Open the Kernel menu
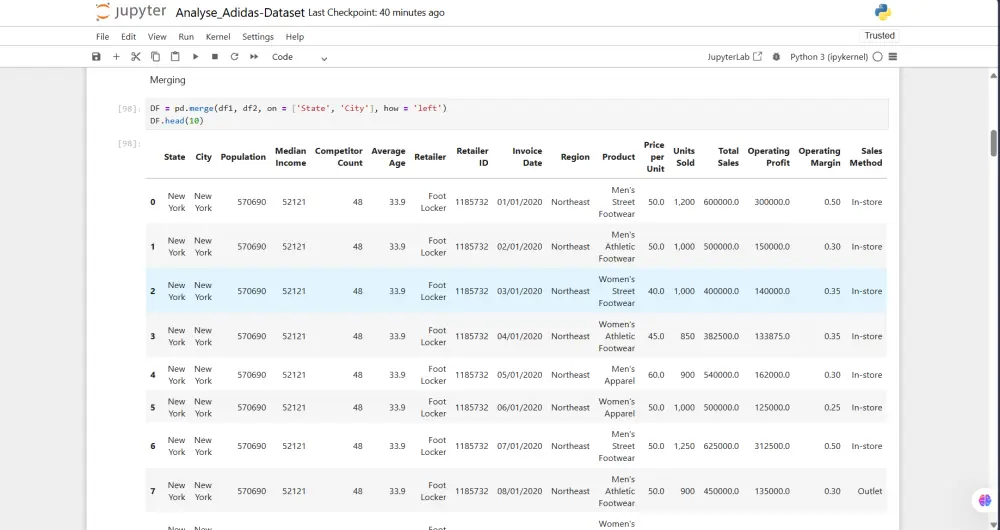Screen dimensions: 1000x530 pyautogui.click(x=218, y=37)
